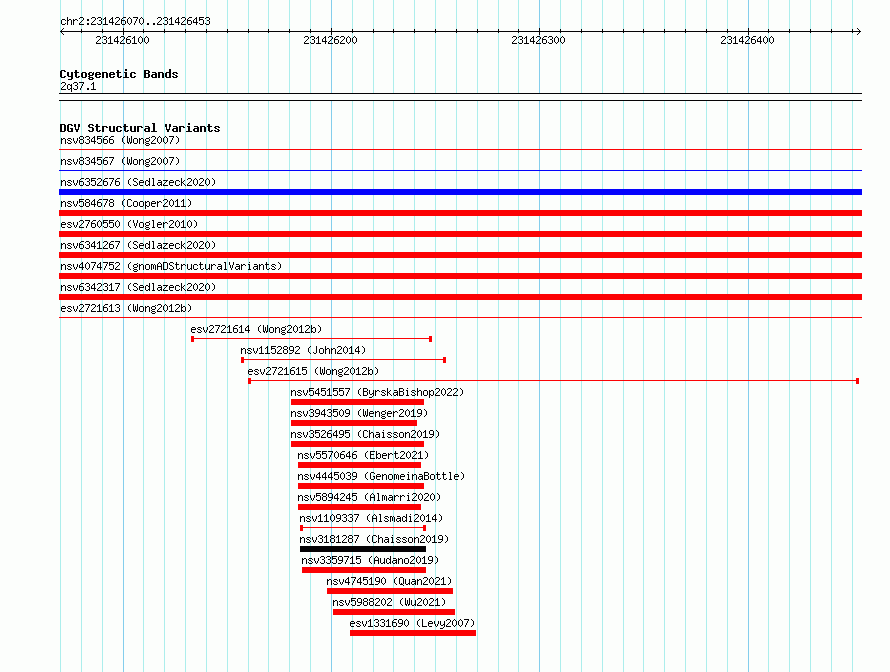Click the red bar under nsv3526495
This screenshot has height=672, width=890.
tap(357, 444)
